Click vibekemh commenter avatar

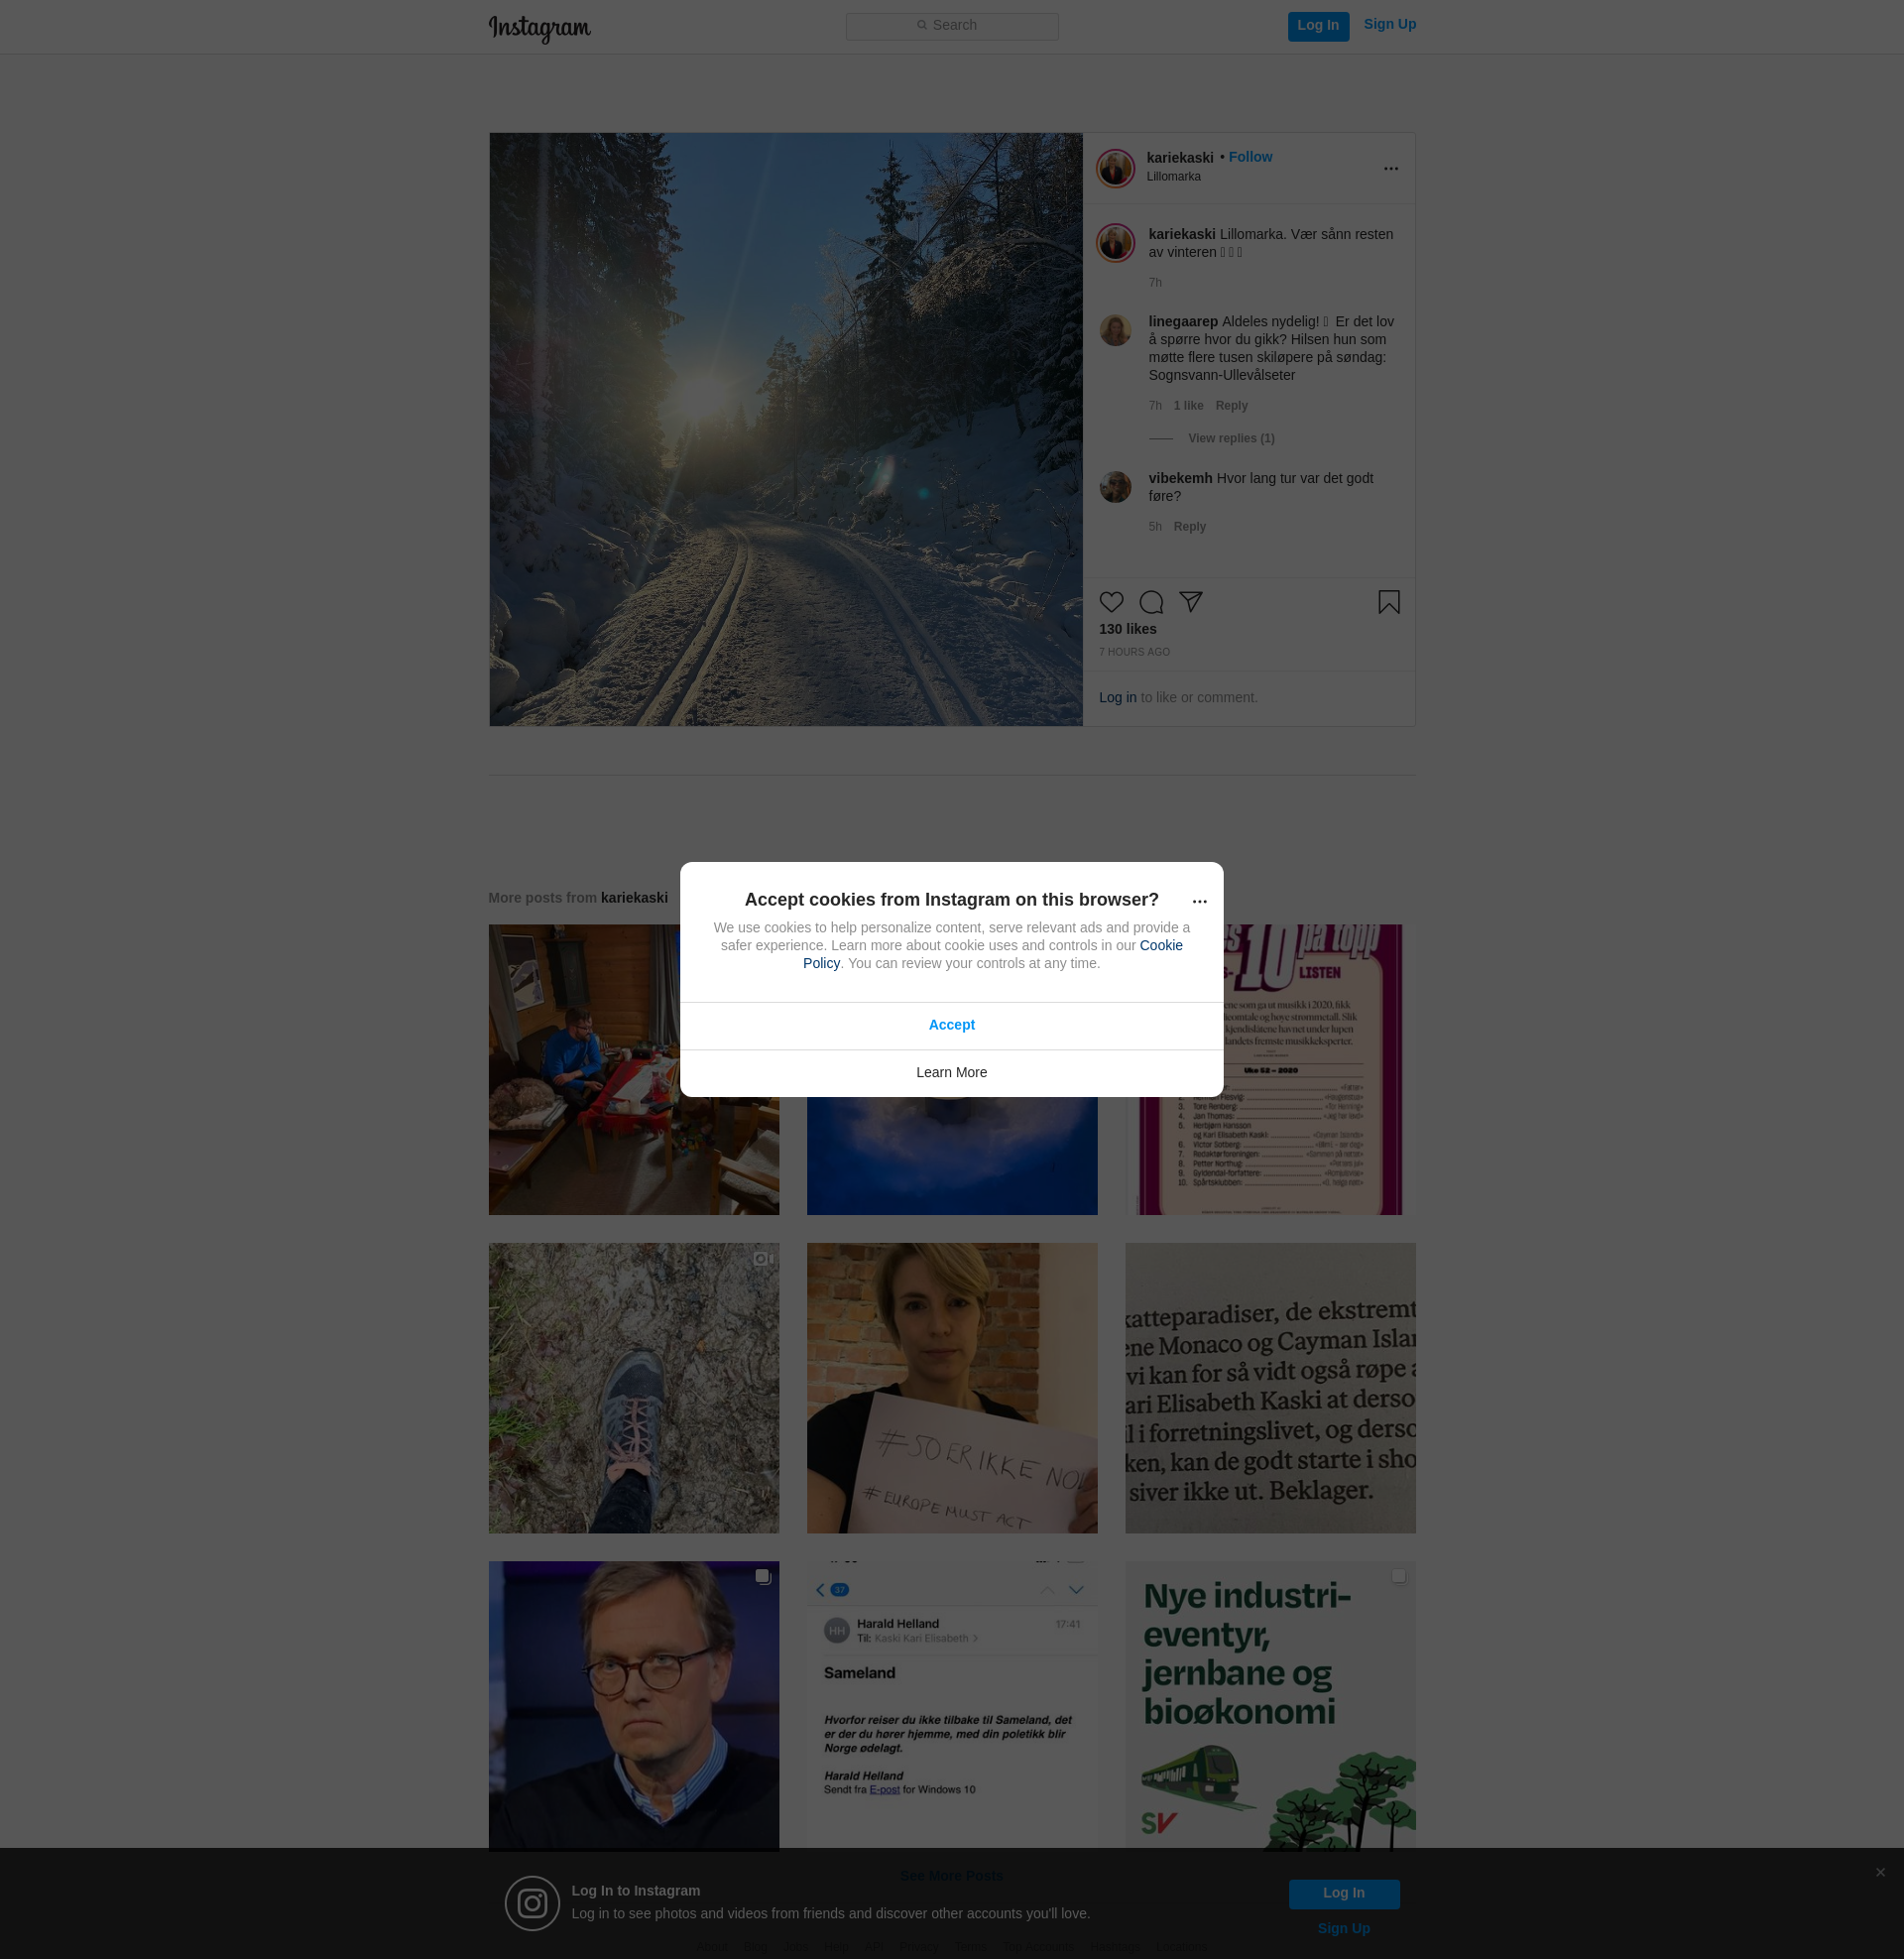[1115, 487]
